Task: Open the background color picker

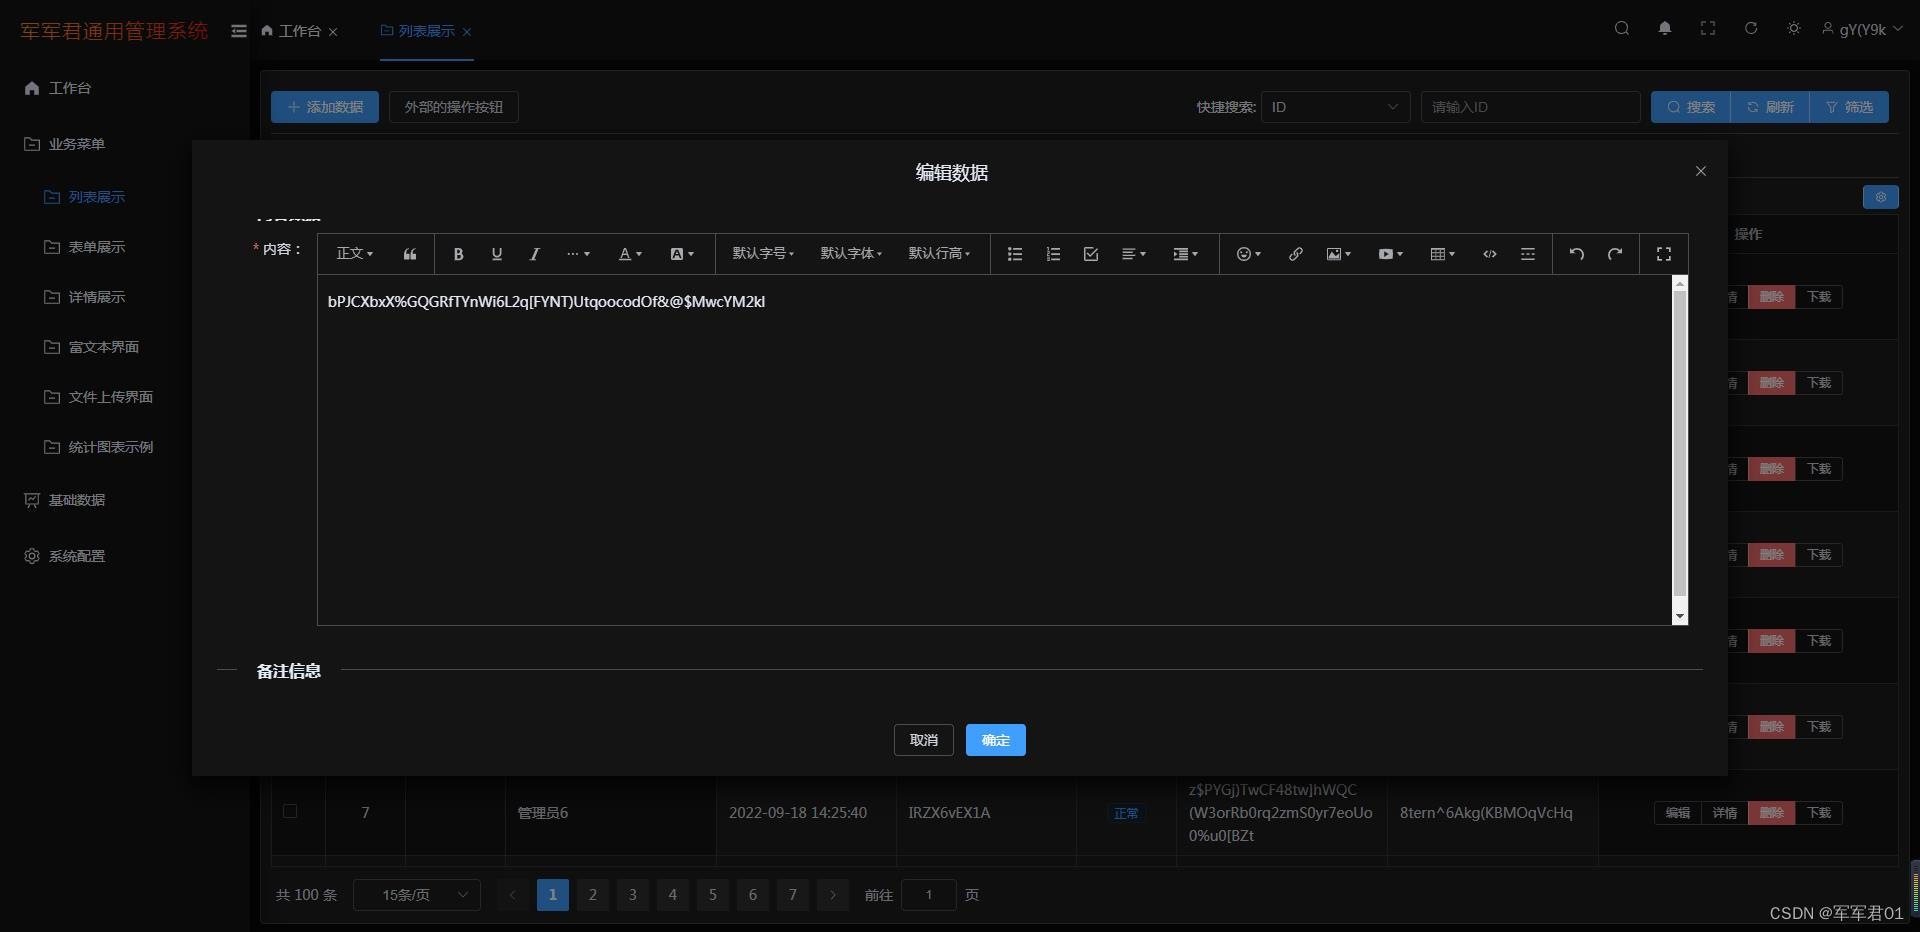Action: pos(682,254)
